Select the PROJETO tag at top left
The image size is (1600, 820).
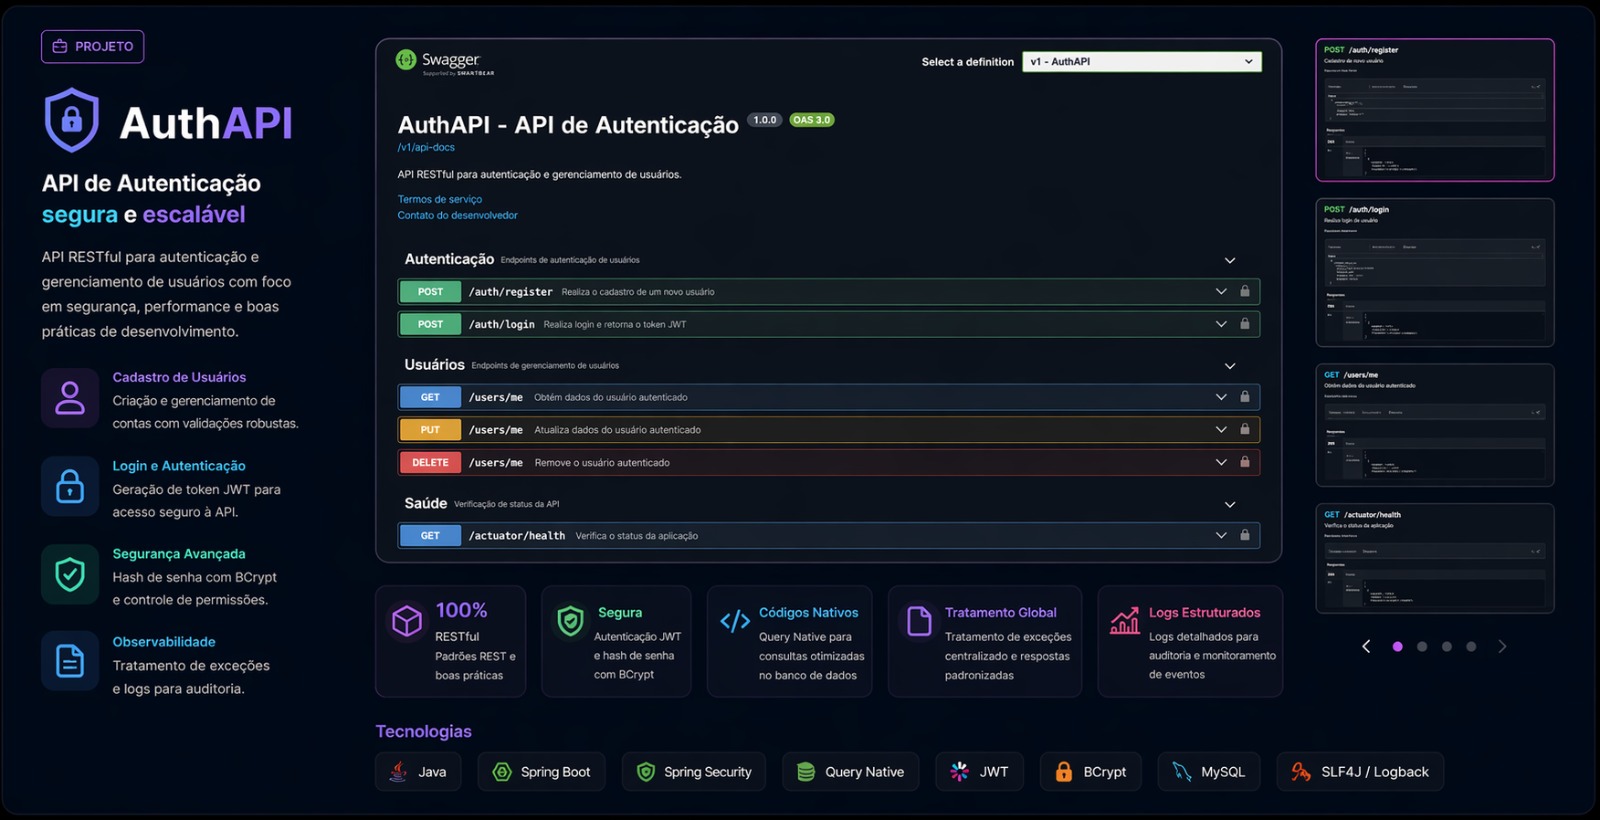click(x=93, y=47)
